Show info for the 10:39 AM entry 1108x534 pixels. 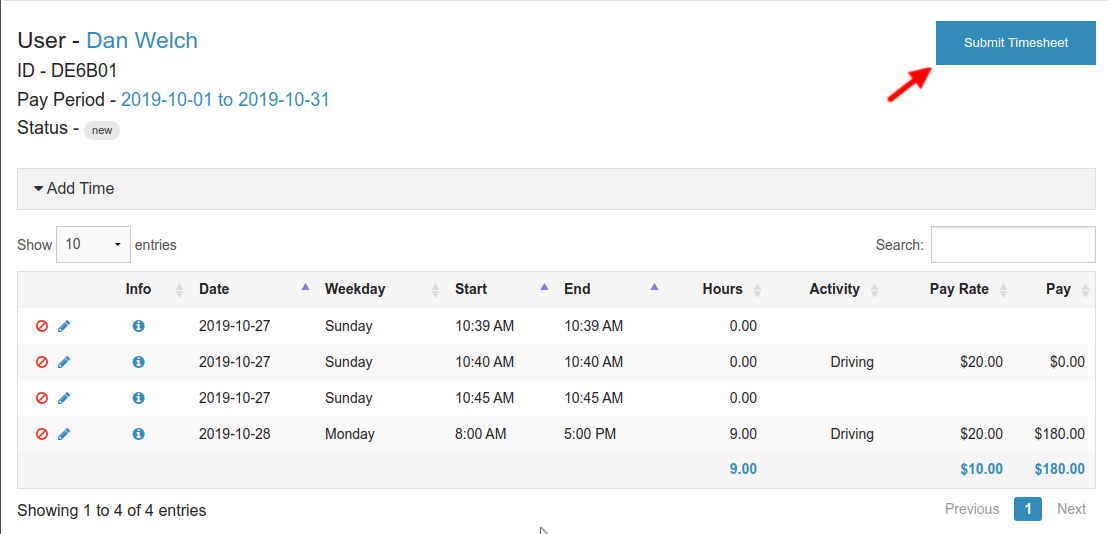(x=139, y=326)
